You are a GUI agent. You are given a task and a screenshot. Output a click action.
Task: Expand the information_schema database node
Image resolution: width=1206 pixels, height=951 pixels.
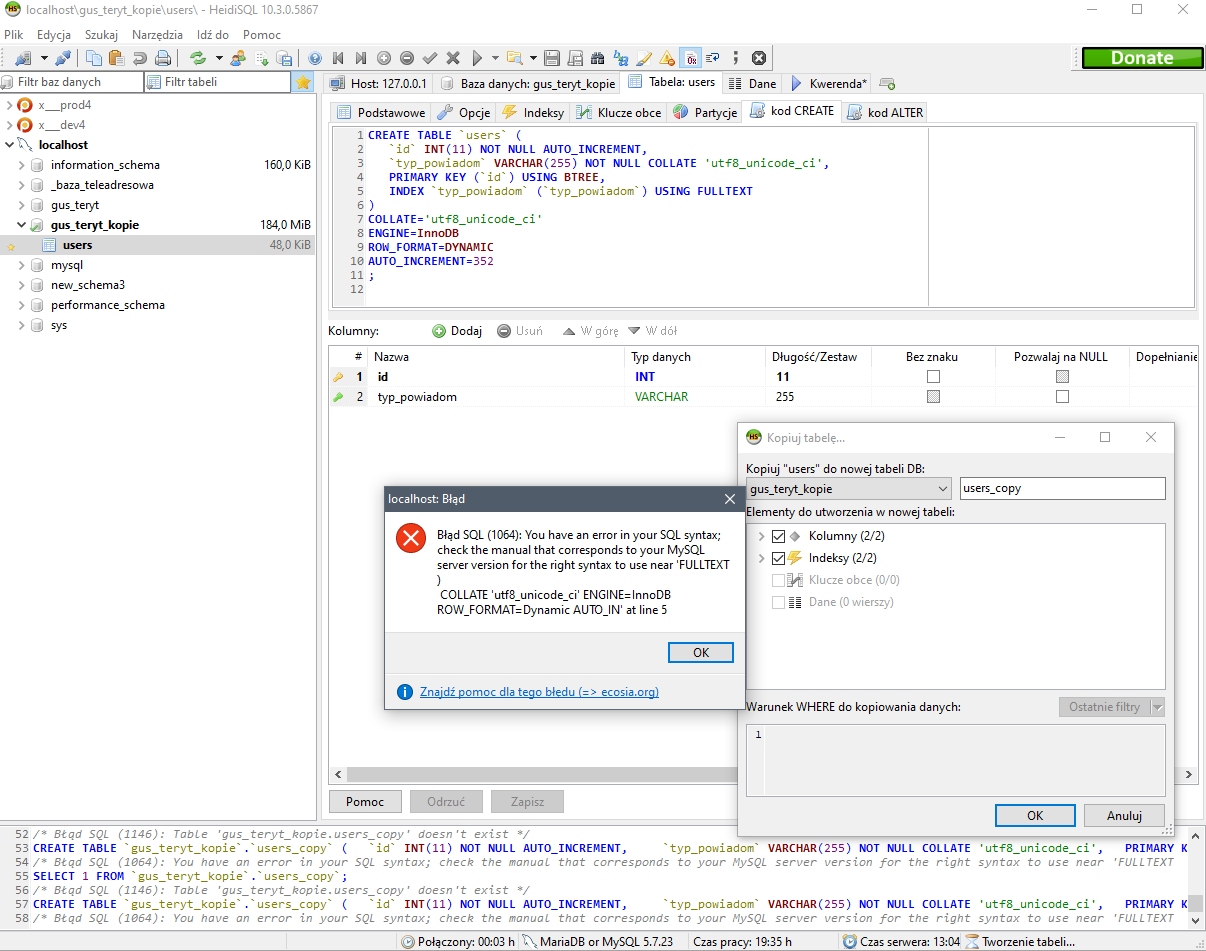point(22,165)
